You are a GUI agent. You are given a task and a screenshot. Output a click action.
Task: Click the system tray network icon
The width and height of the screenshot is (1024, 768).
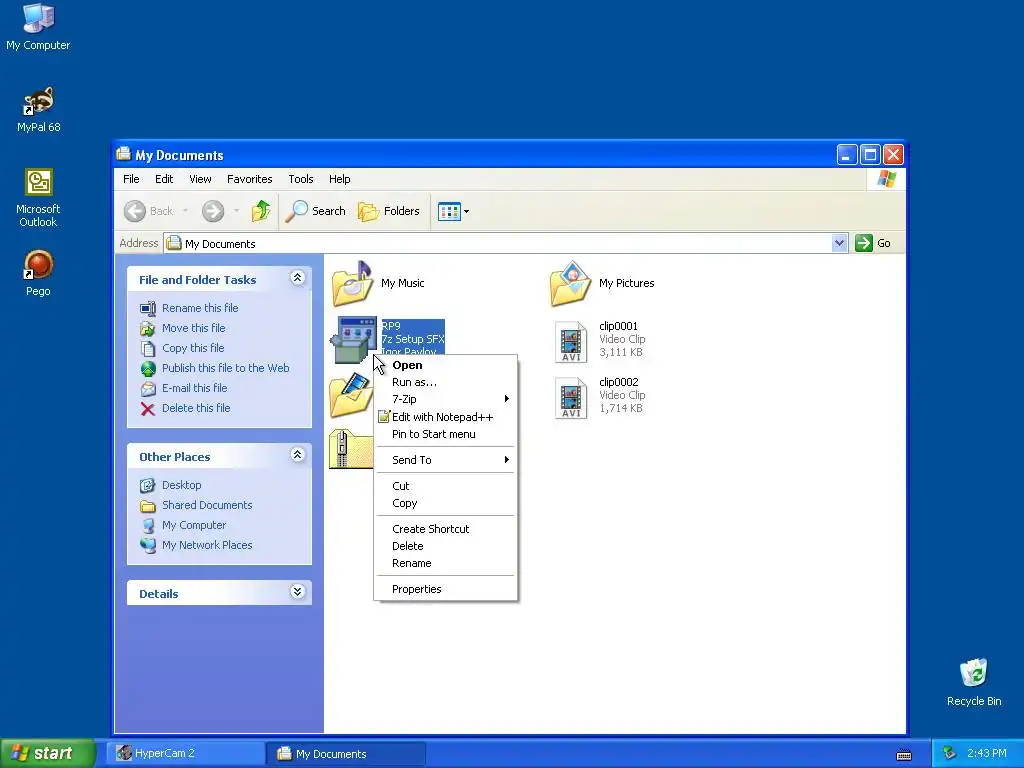(x=949, y=754)
